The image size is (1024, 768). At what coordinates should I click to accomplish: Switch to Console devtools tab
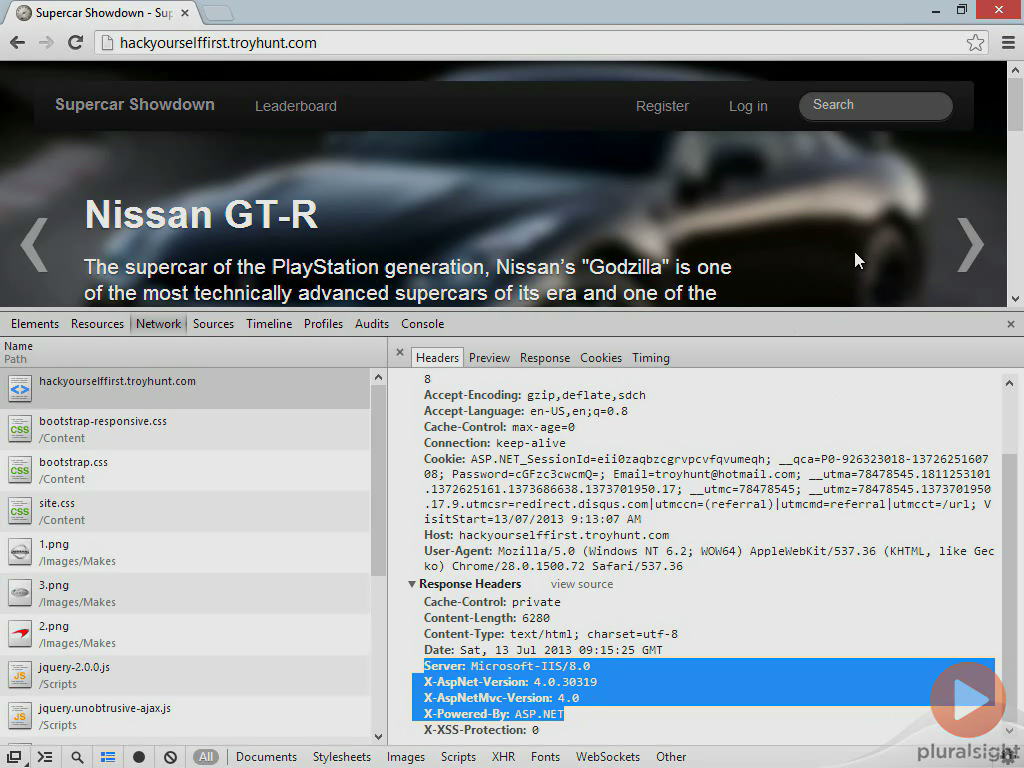pos(423,324)
